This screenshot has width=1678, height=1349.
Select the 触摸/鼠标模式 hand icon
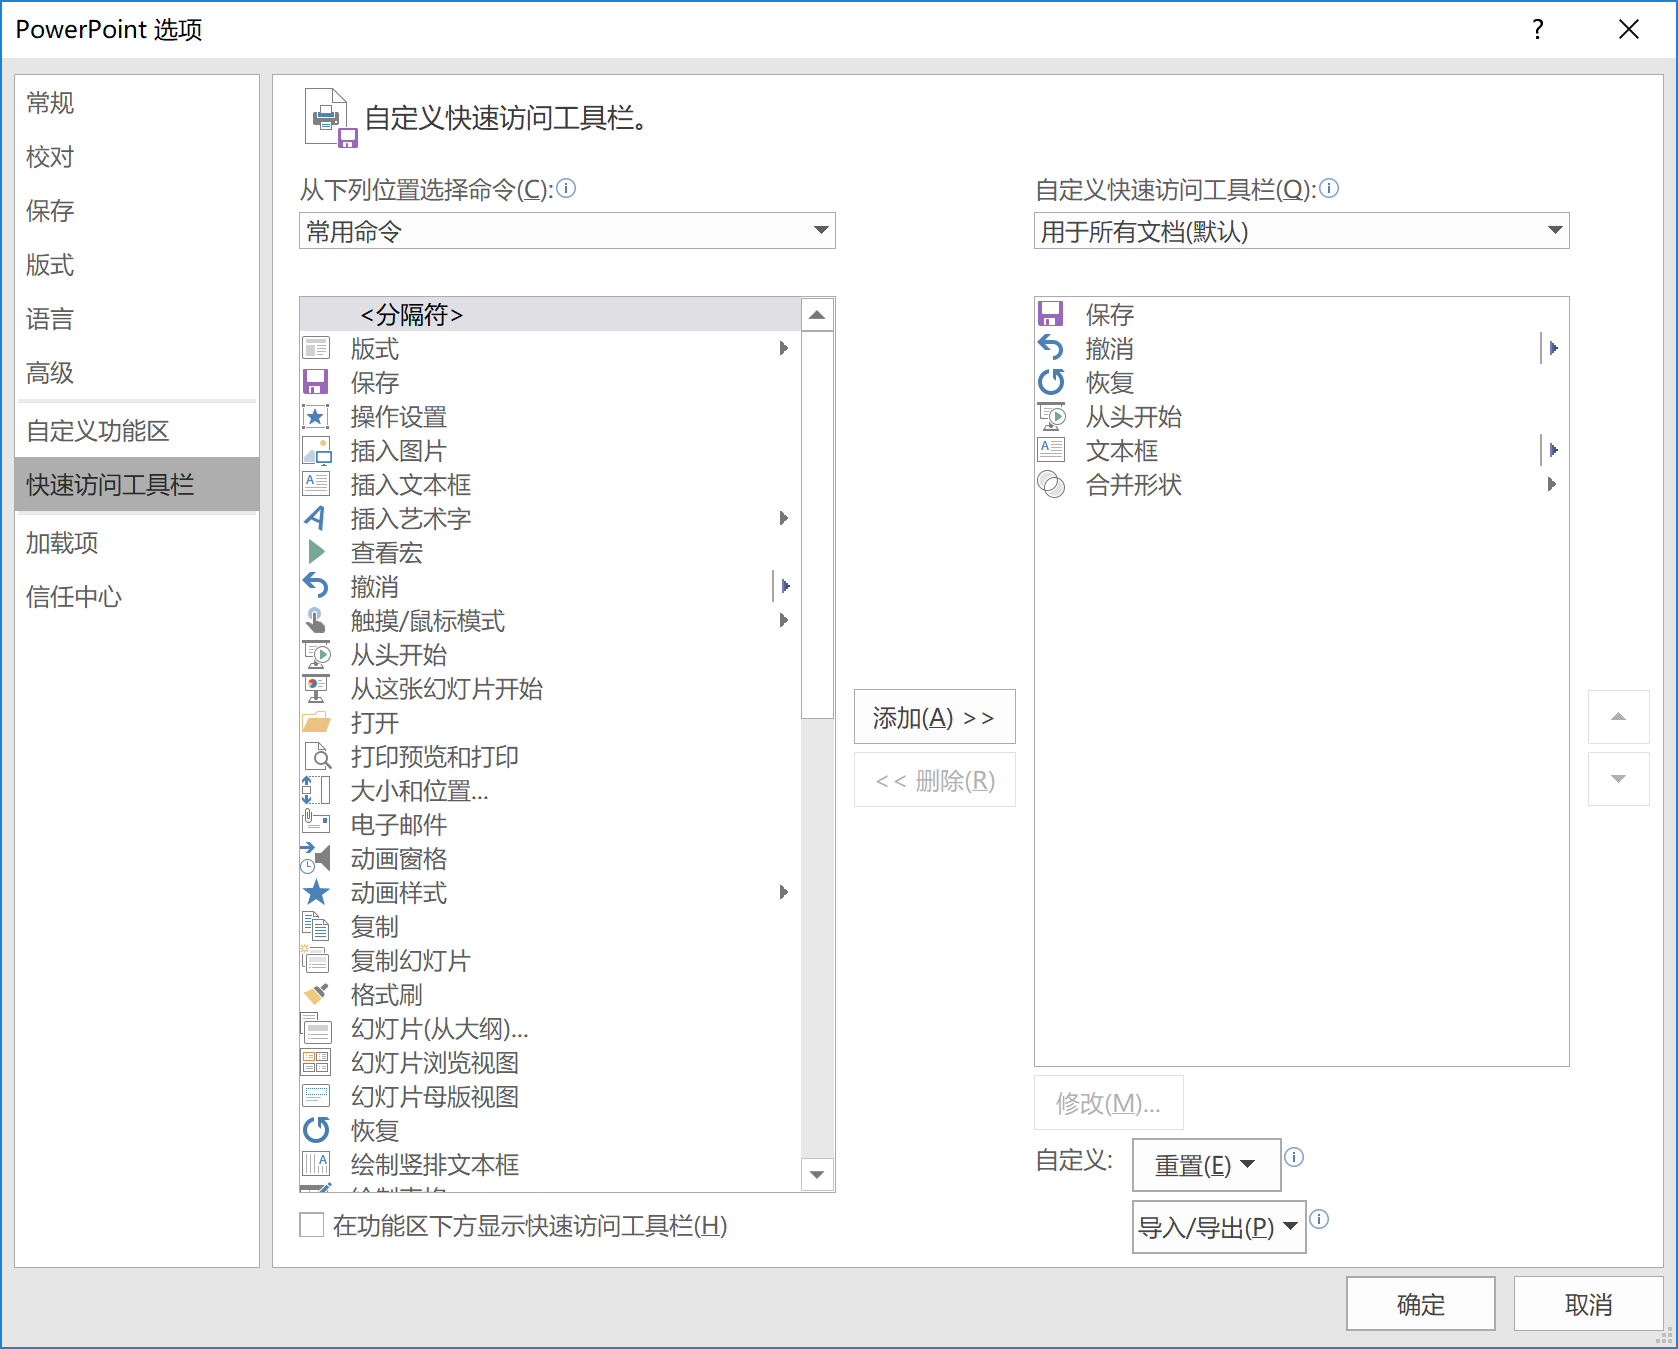pos(316,620)
